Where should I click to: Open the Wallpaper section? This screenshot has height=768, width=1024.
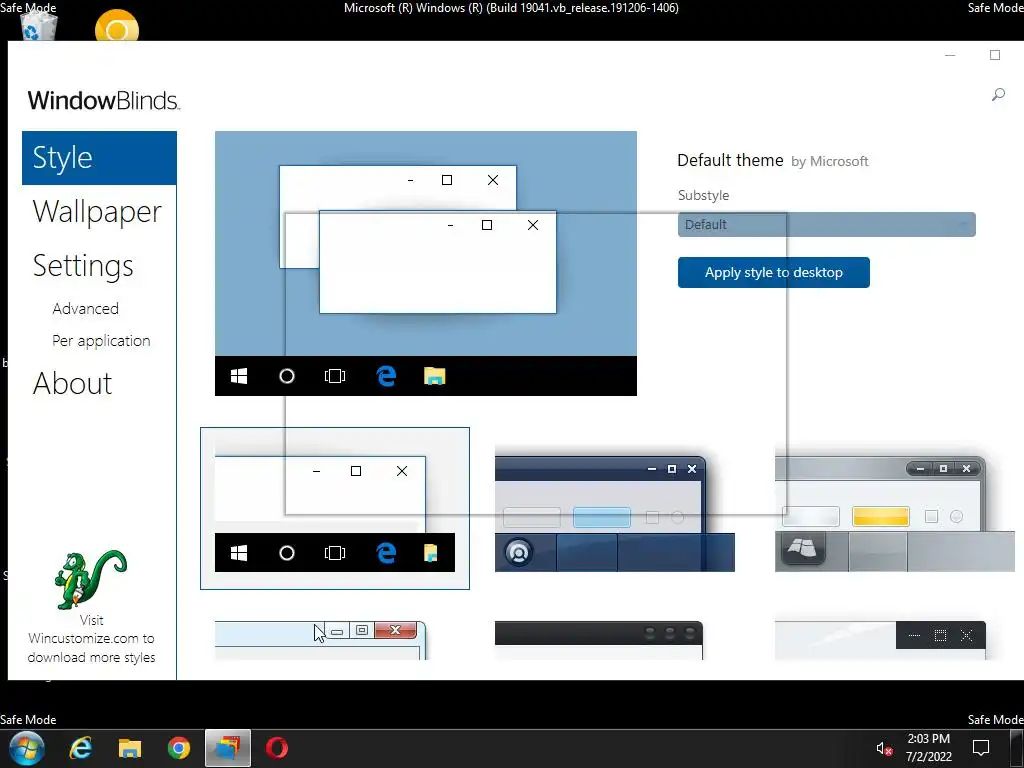click(x=97, y=212)
